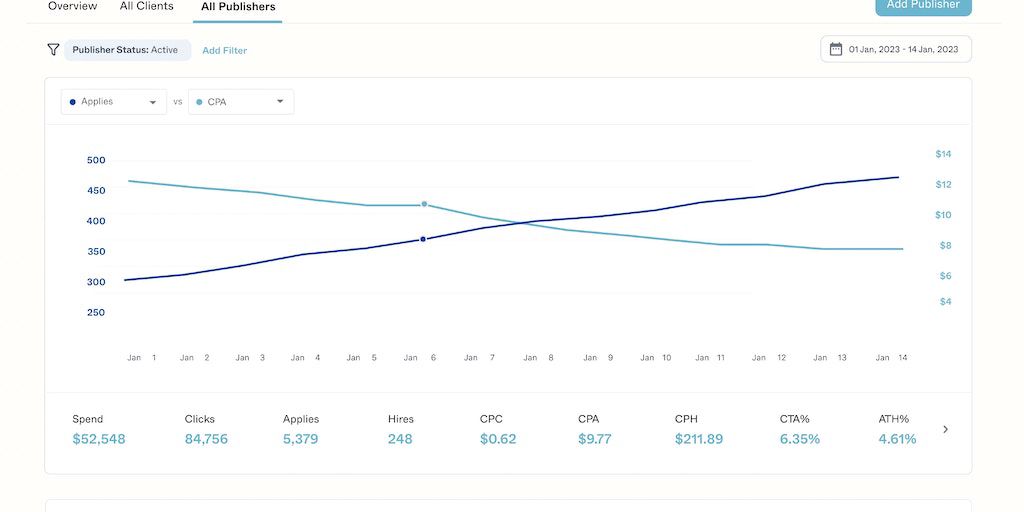The width and height of the screenshot is (1024, 512).
Task: Expand the CPA metric dropdown
Action: point(279,102)
